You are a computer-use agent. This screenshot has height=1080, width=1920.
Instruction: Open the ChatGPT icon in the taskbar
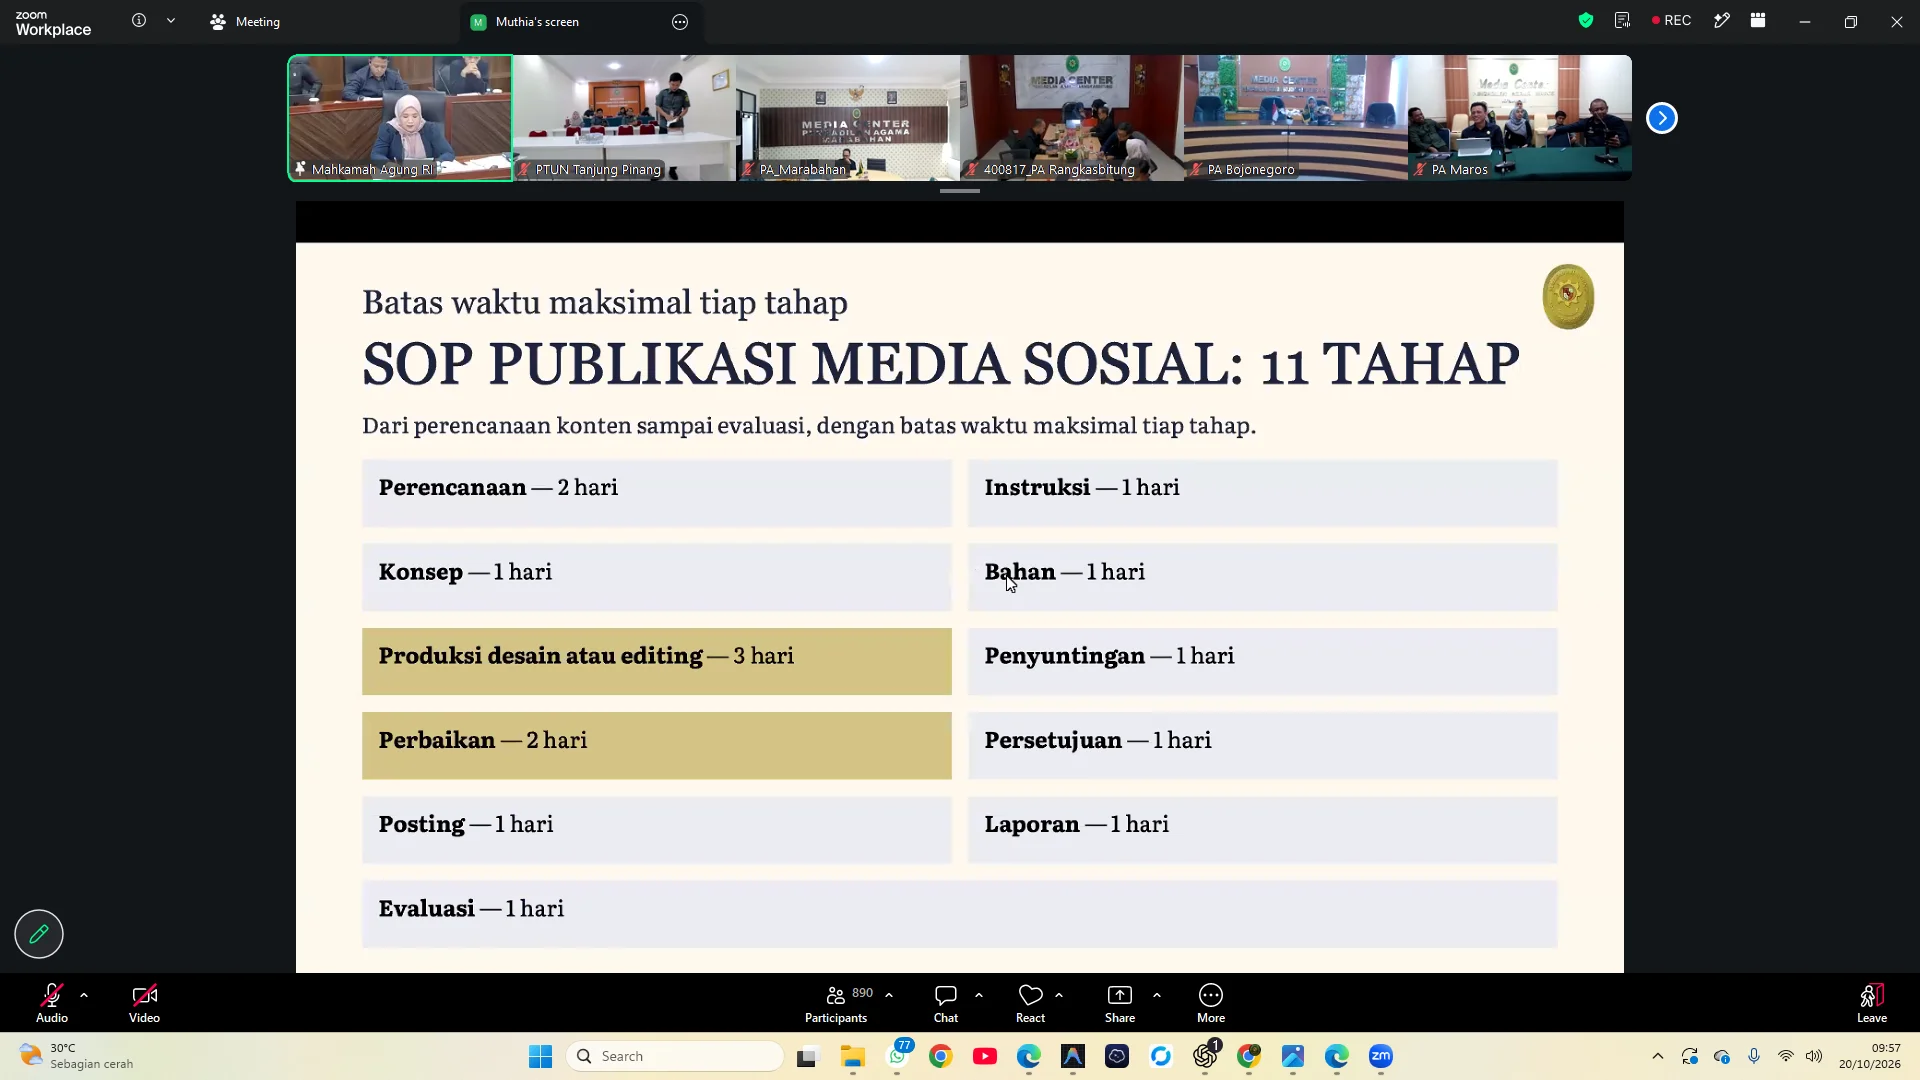click(1206, 1056)
